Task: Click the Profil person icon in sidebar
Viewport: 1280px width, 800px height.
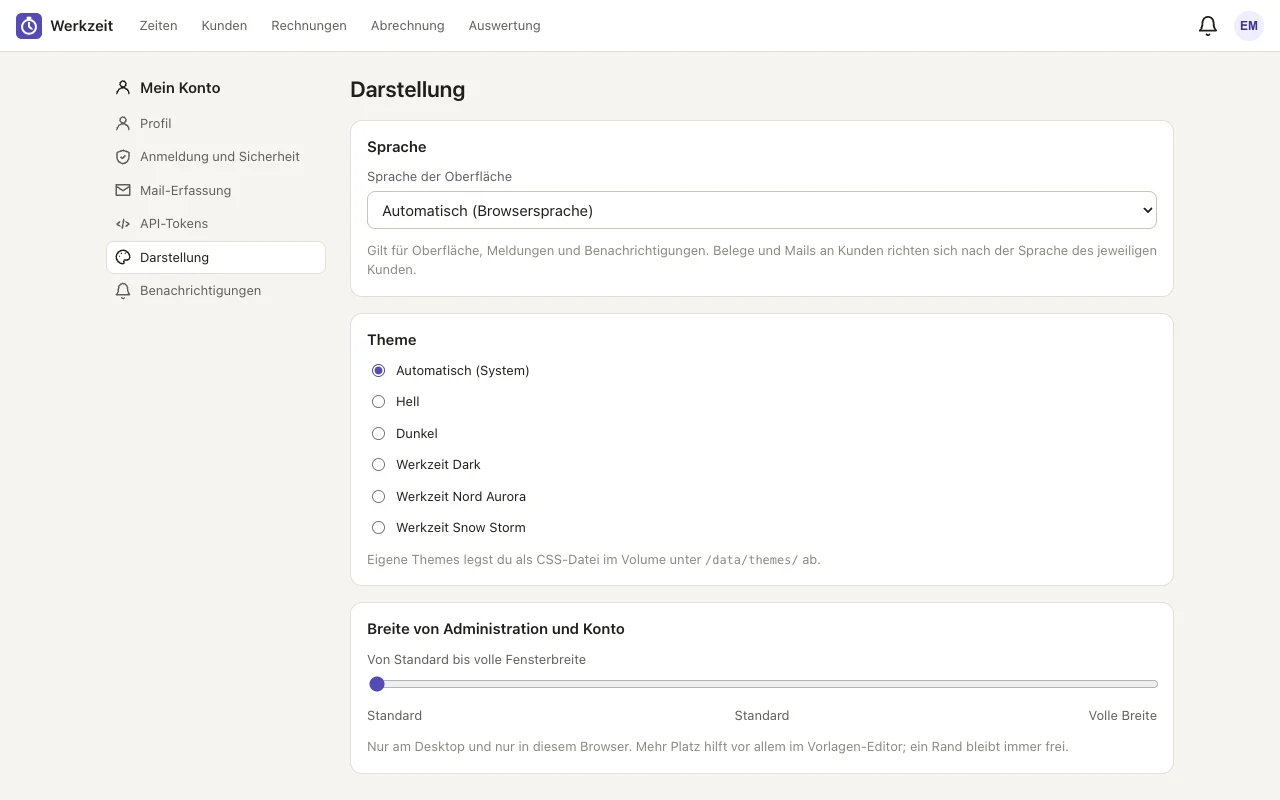Action: [123, 123]
